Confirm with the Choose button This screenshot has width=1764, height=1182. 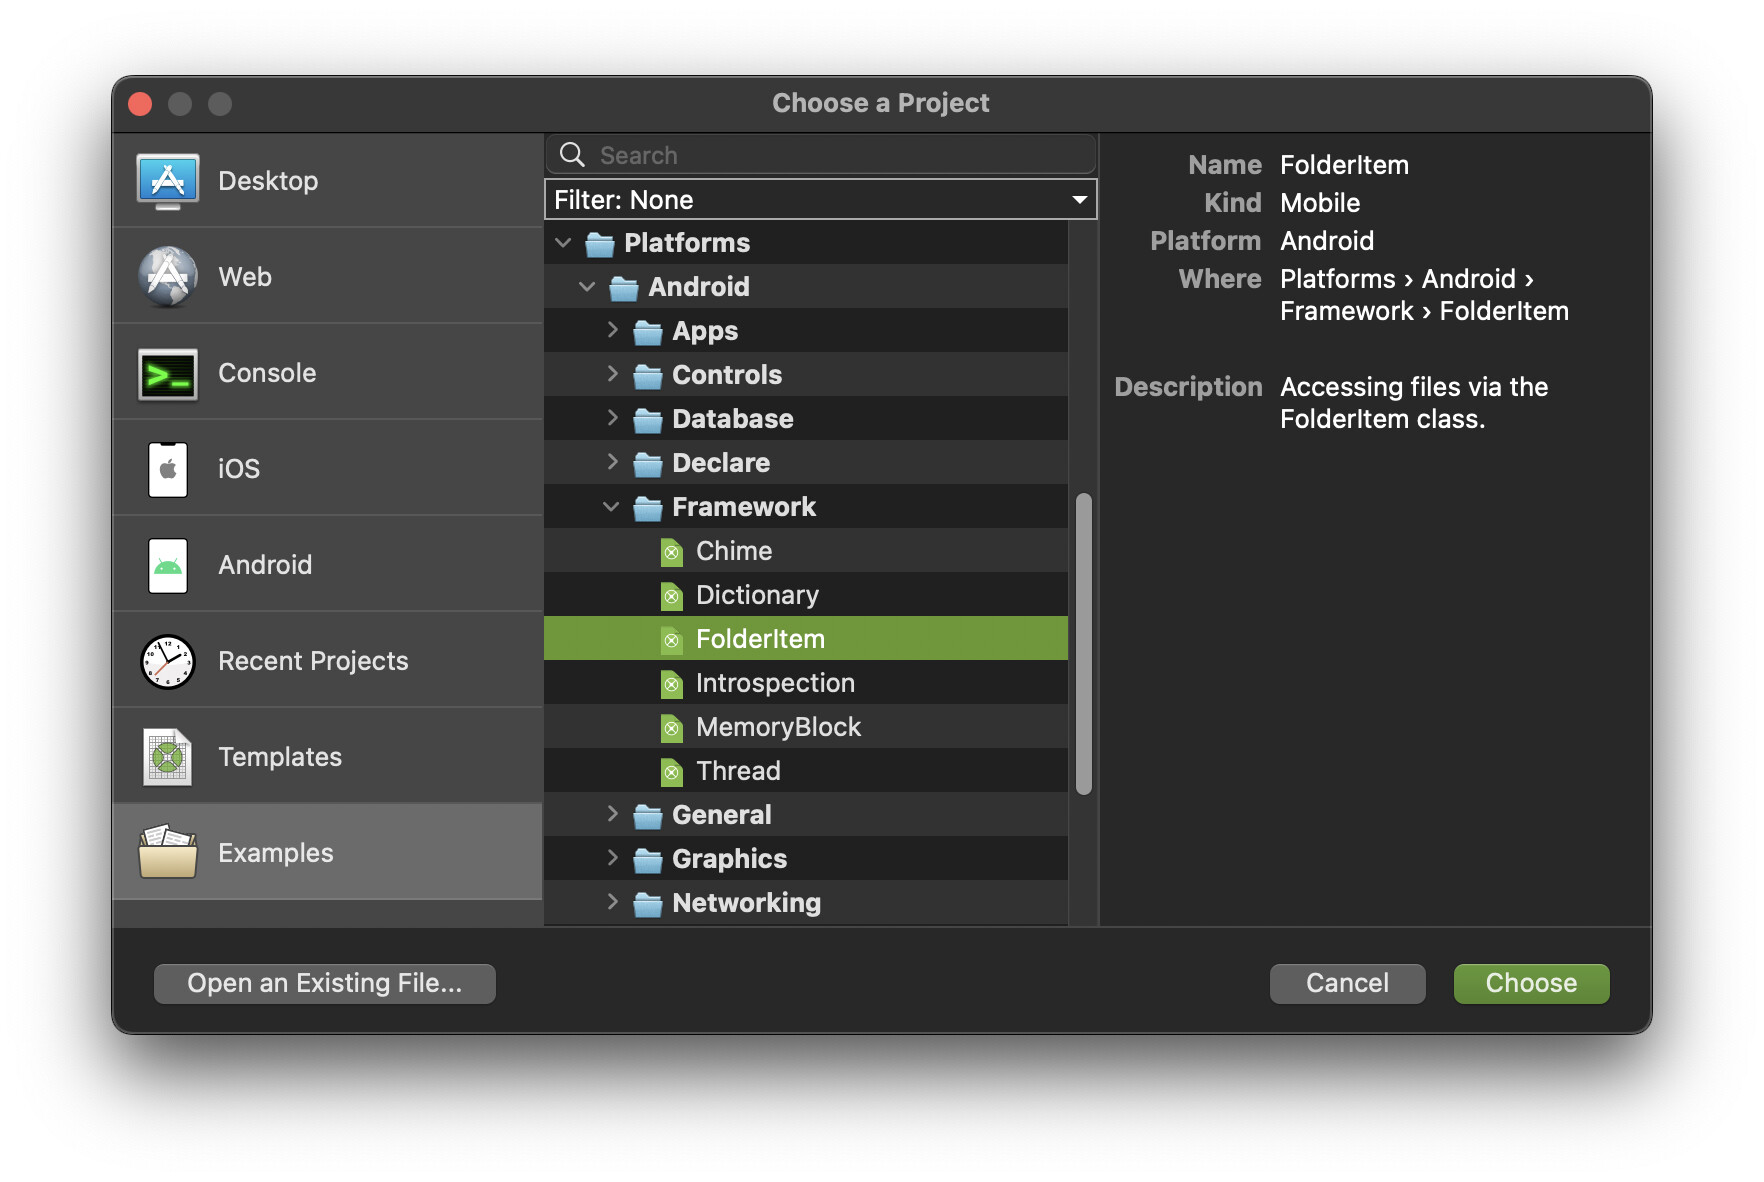pyautogui.click(x=1532, y=984)
